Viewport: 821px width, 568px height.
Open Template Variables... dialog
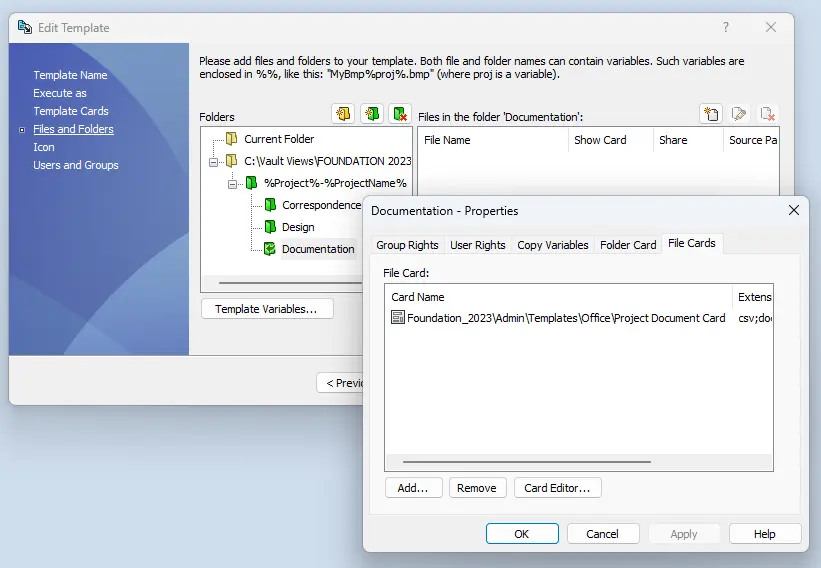pos(266,309)
